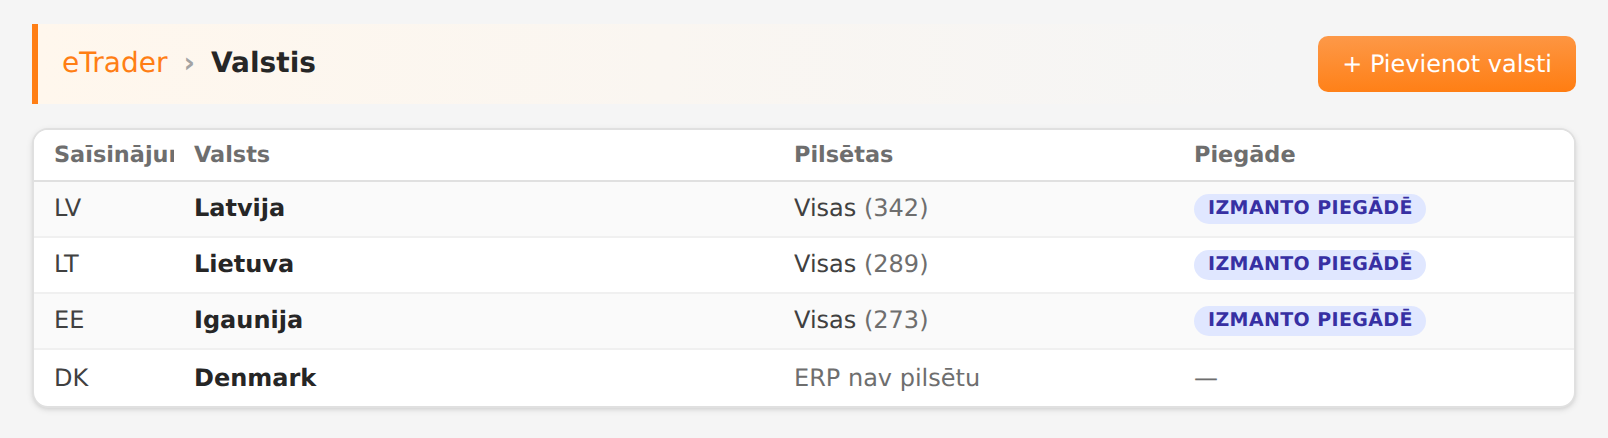View Visas (342) cities for Latvija
1608x438 pixels.
(861, 208)
